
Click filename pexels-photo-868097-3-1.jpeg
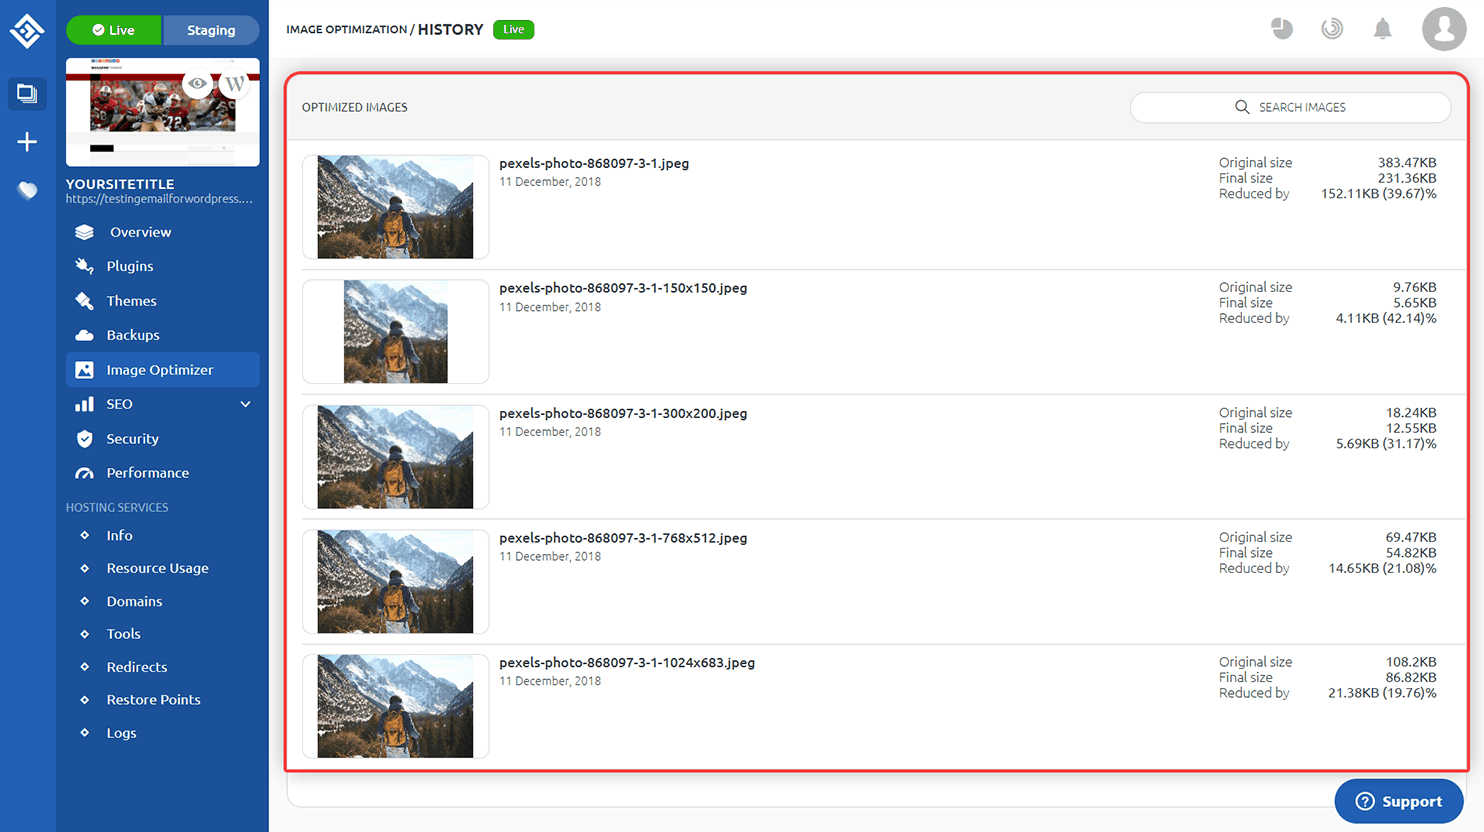(x=594, y=163)
